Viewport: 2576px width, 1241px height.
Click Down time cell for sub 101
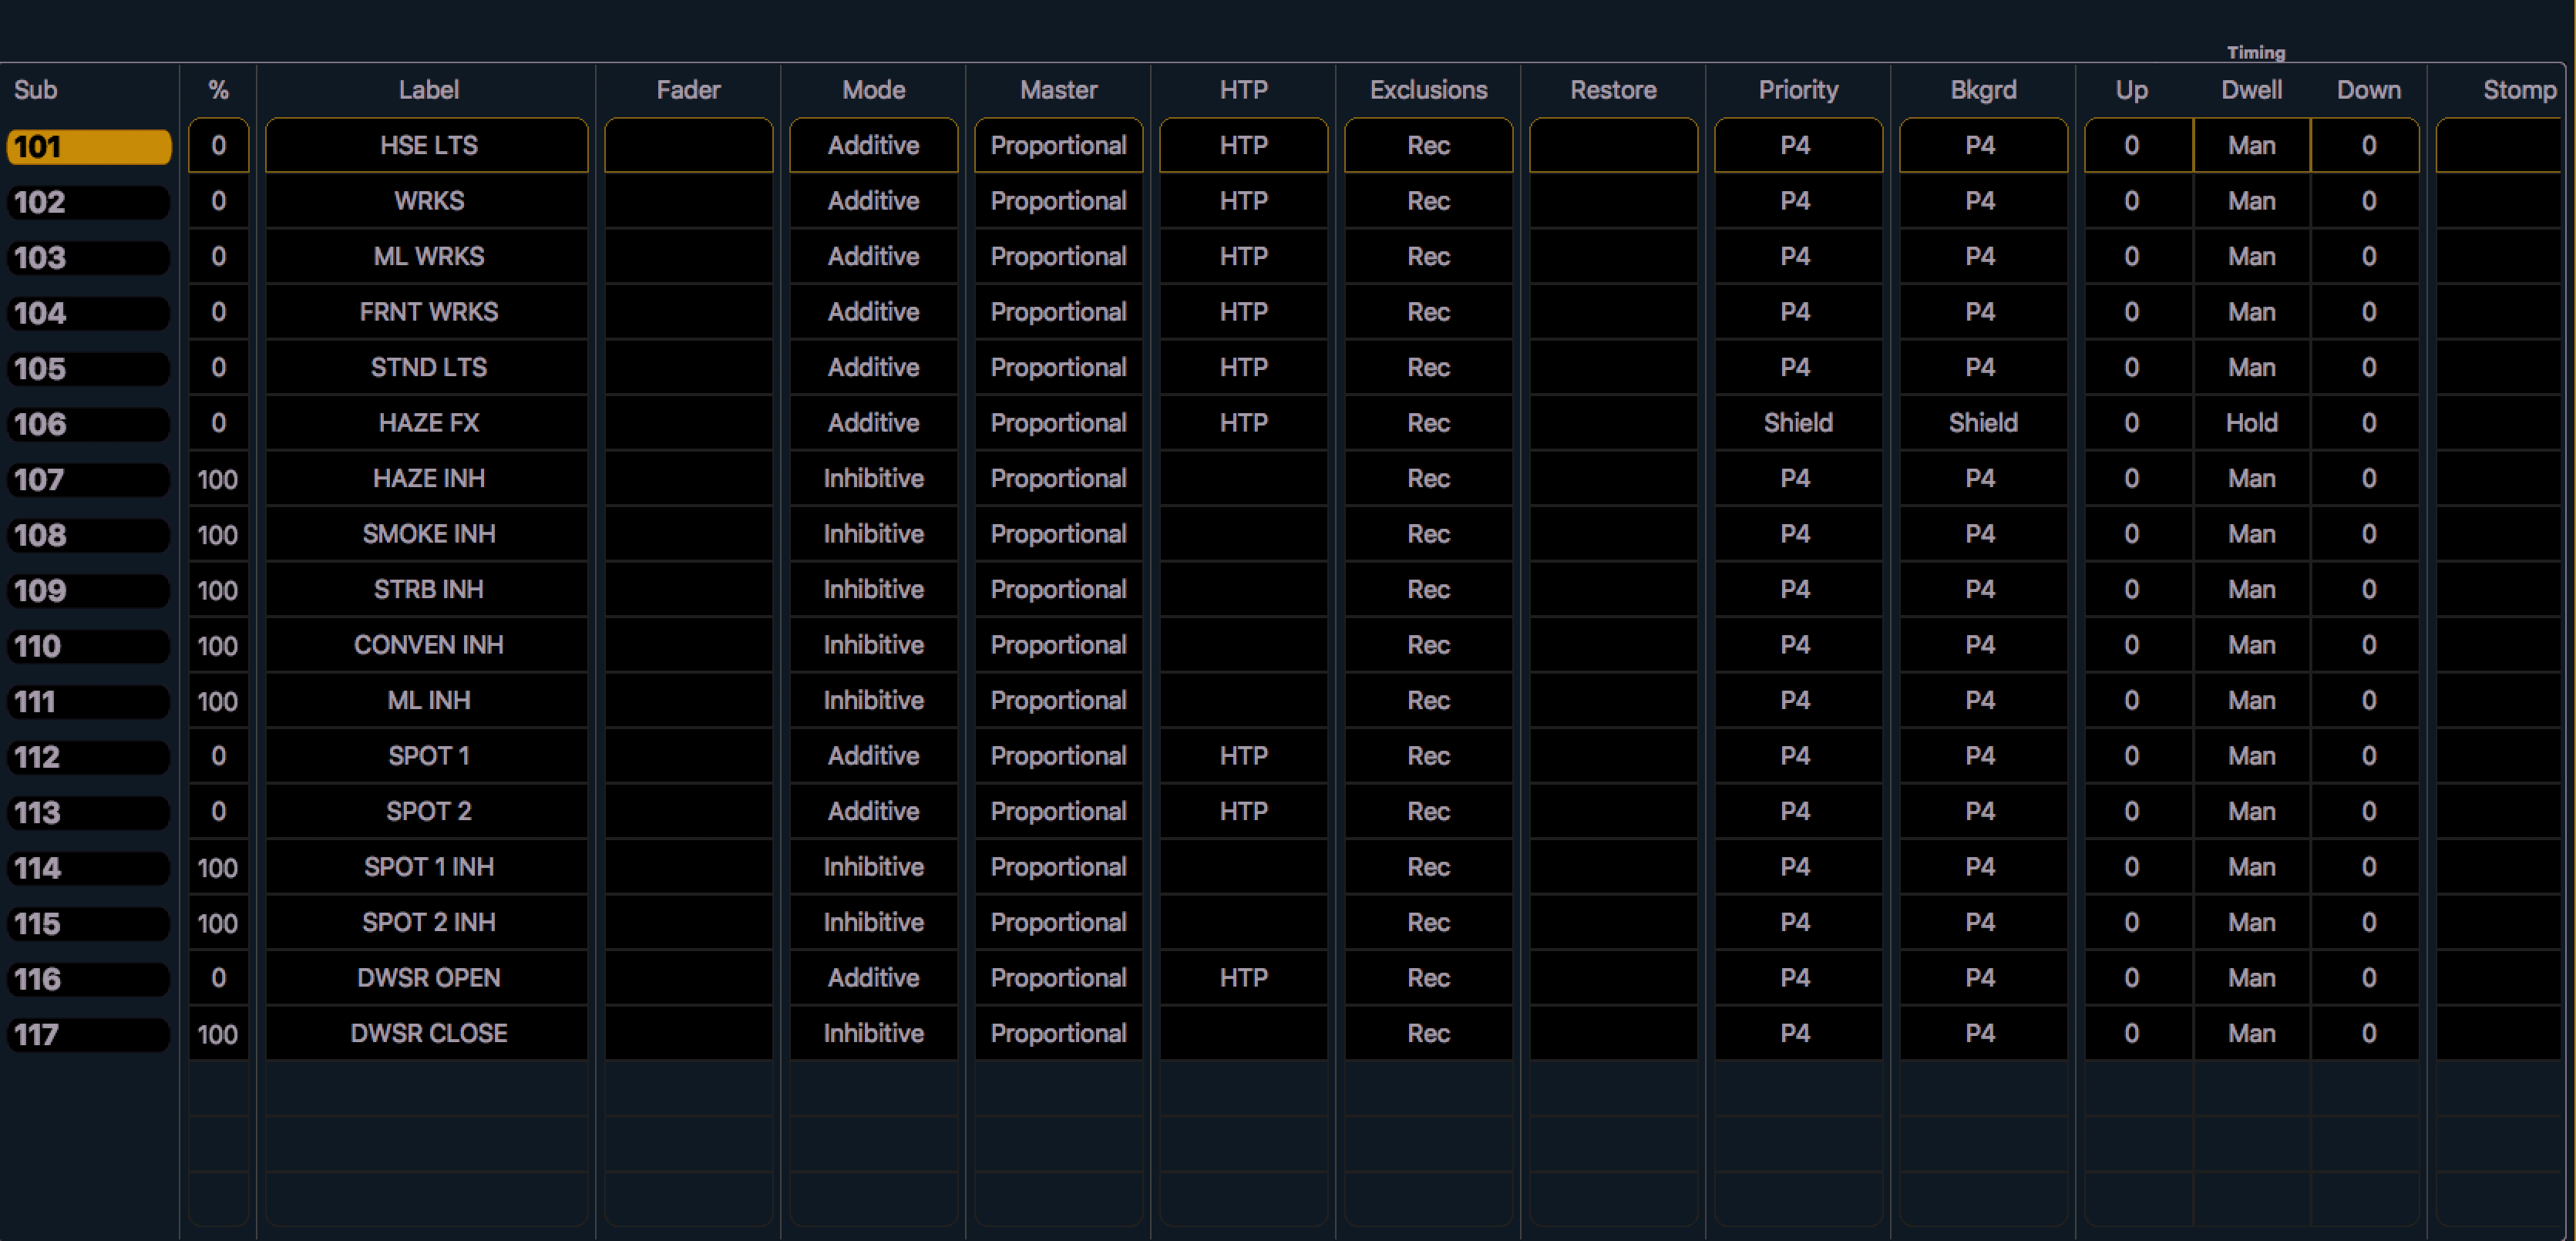pyautogui.click(x=2365, y=146)
